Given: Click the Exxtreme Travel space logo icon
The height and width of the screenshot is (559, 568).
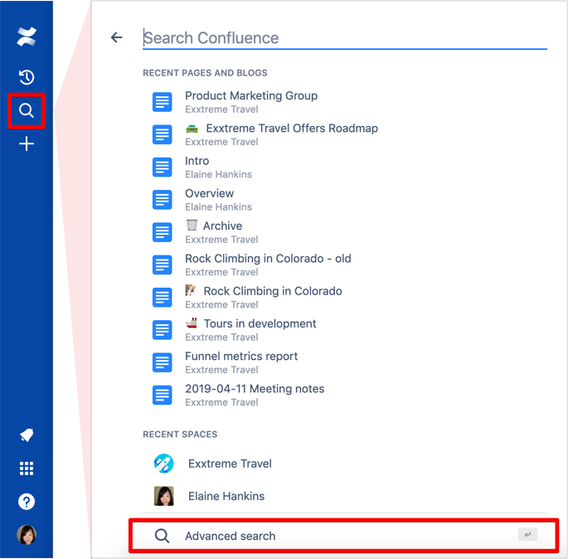Looking at the screenshot, I should [x=164, y=463].
